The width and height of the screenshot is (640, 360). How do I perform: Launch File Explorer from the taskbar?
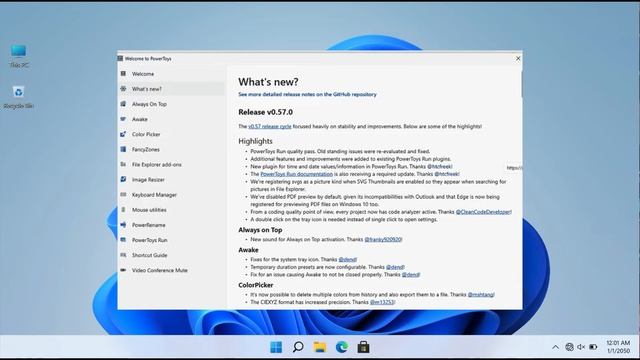pyautogui.click(x=320, y=347)
